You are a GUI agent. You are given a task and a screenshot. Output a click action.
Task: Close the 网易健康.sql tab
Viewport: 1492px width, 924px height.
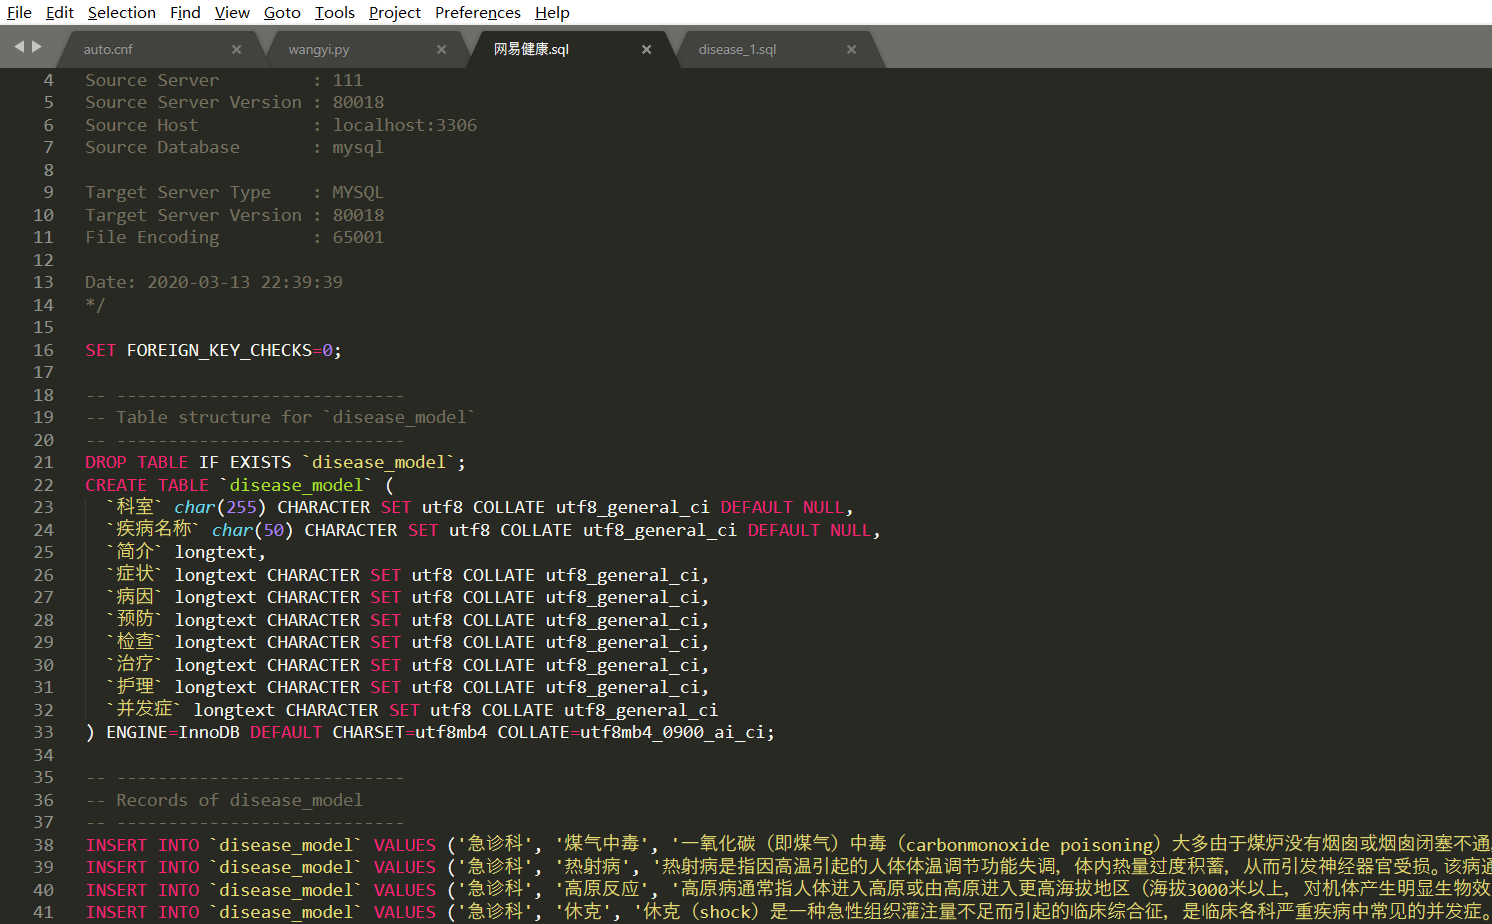click(x=647, y=49)
